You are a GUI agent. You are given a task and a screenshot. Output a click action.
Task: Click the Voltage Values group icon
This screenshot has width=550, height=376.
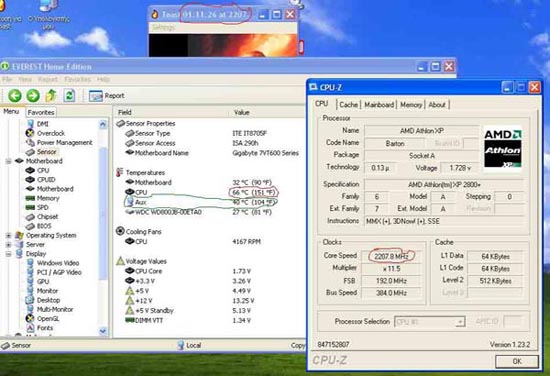coord(120,261)
